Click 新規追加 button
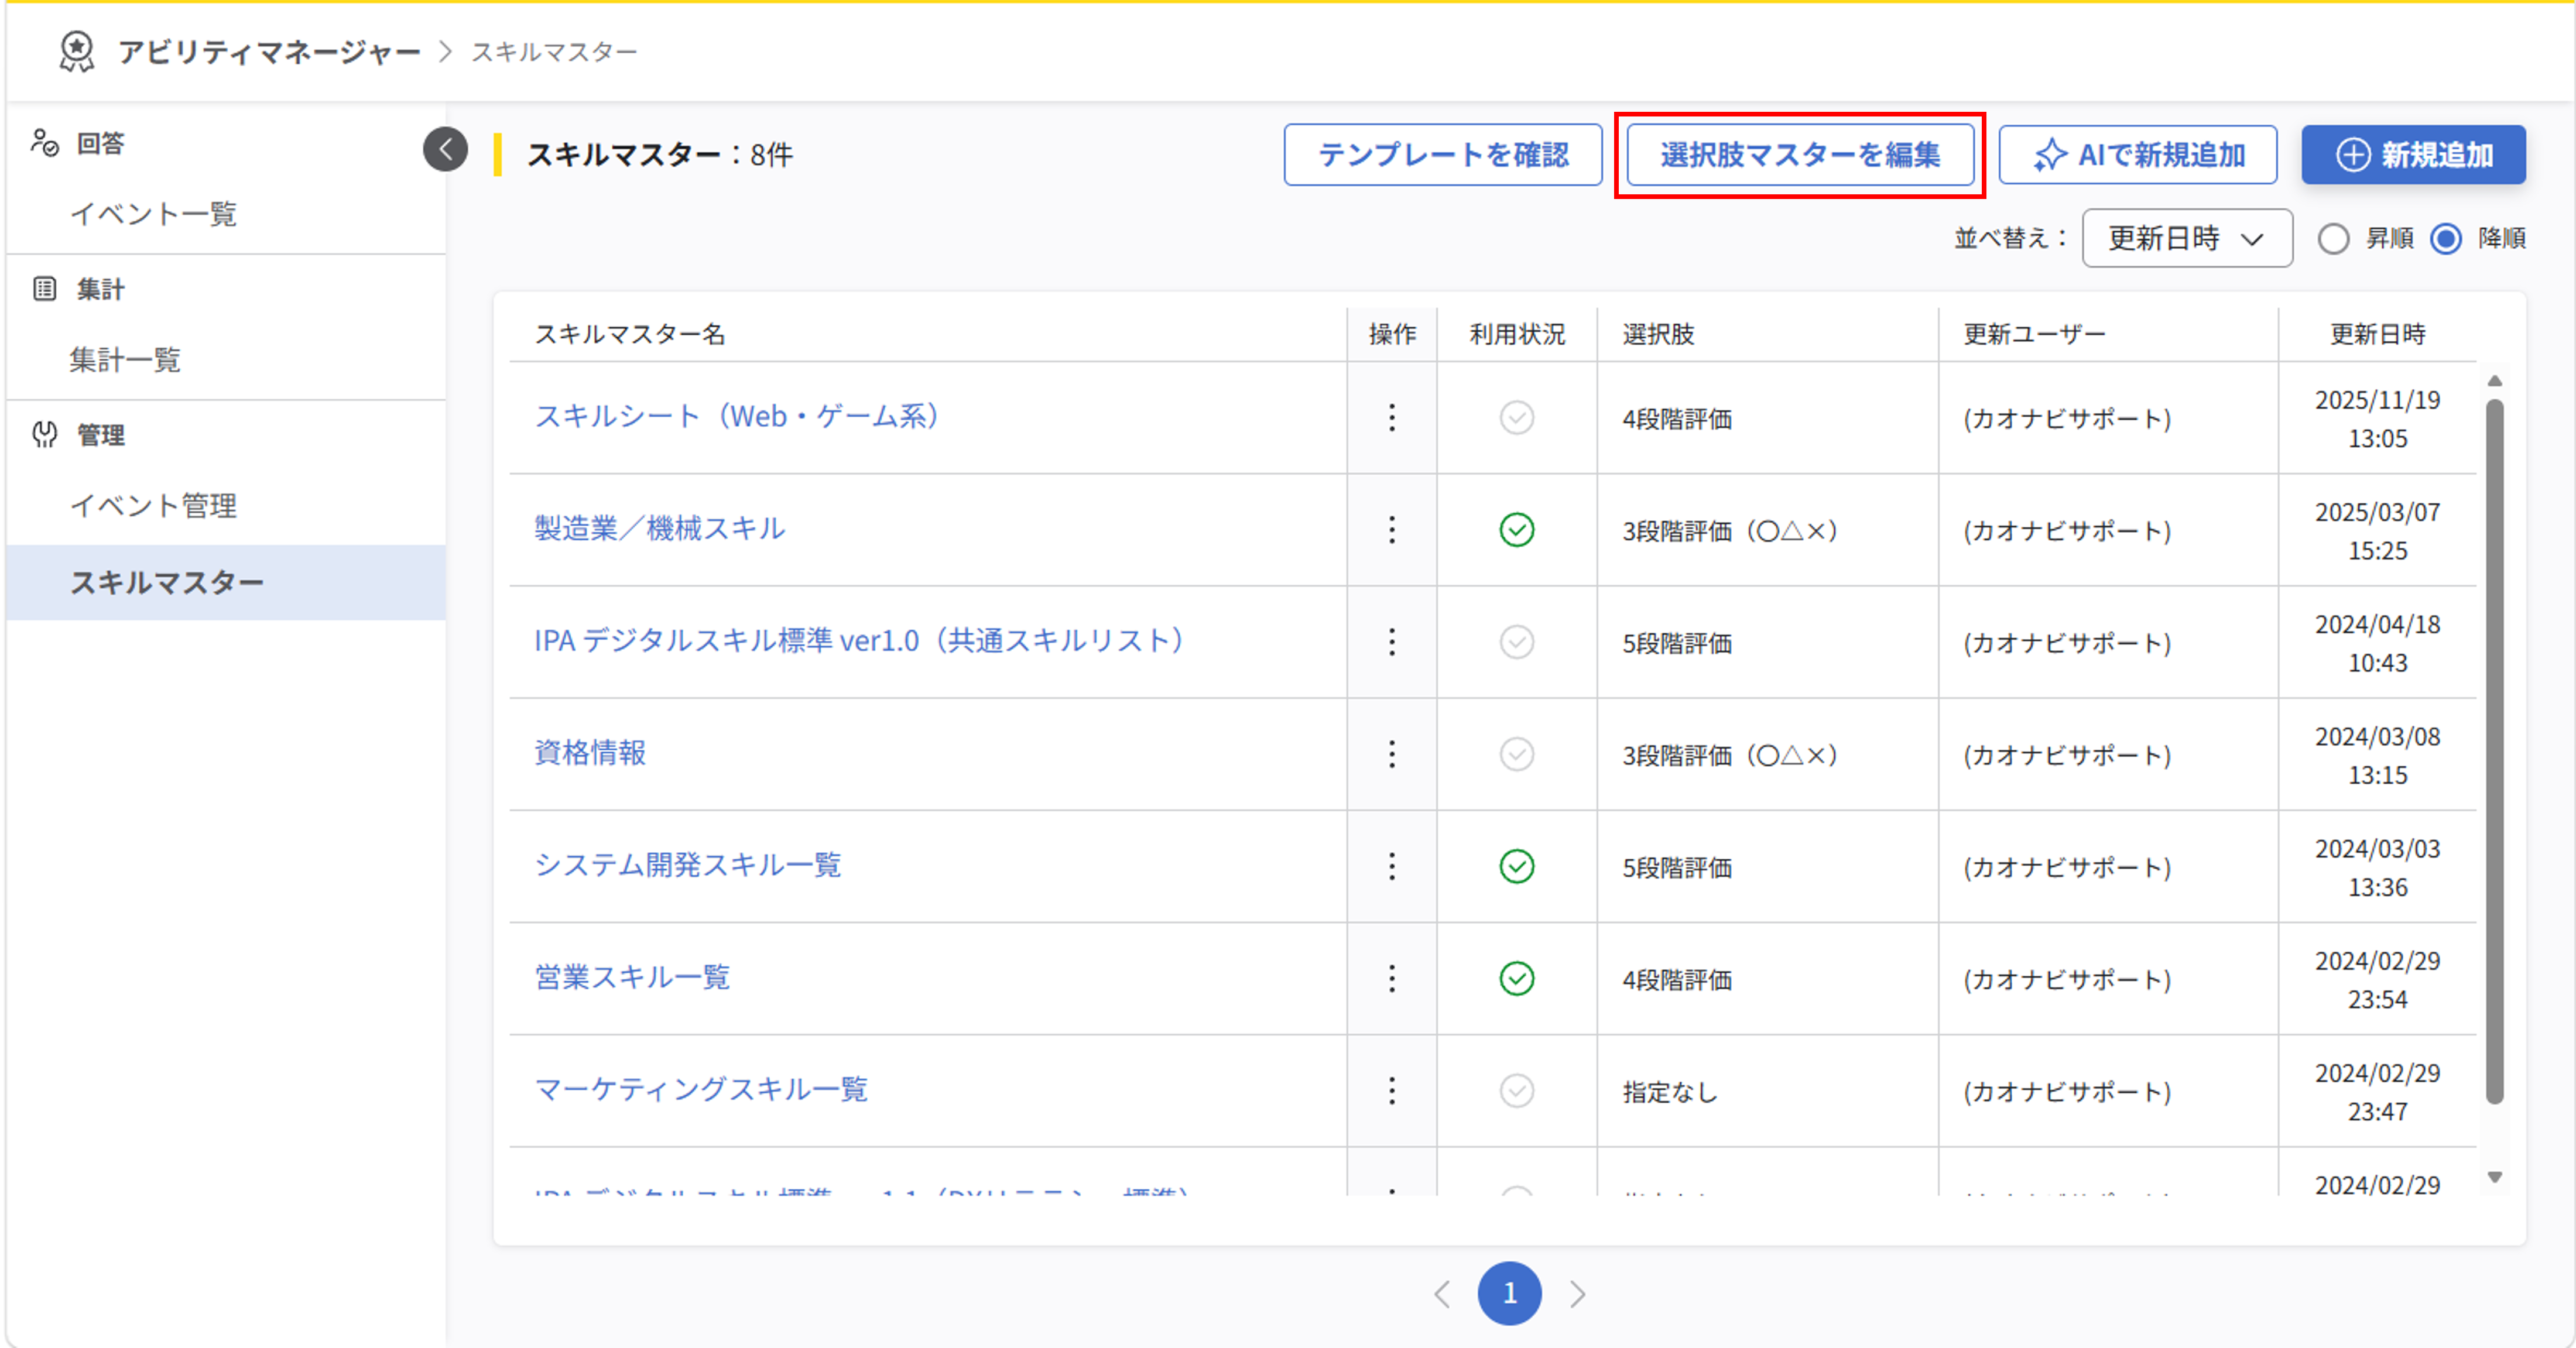2576x1348 pixels. tap(2413, 154)
